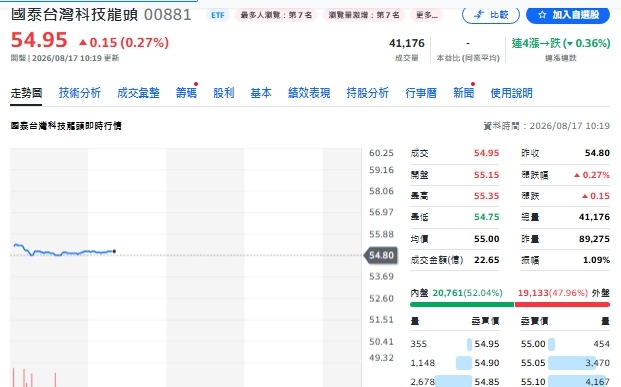Viewport: 621px width, 387px height.
Task: Click the bid quantity 355
Action: (x=419, y=344)
